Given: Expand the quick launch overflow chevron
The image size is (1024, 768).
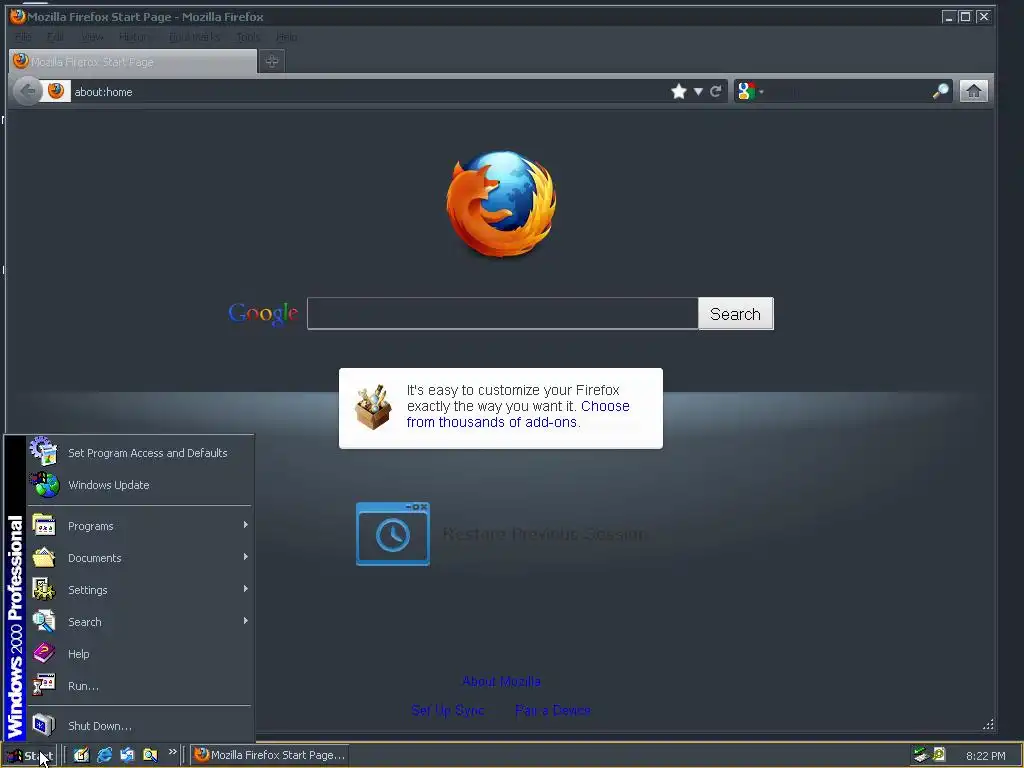Looking at the screenshot, I should pyautogui.click(x=172, y=752).
